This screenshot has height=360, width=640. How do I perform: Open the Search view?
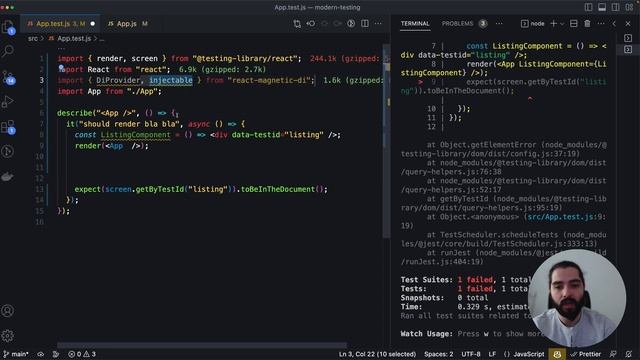[x=8, y=51]
